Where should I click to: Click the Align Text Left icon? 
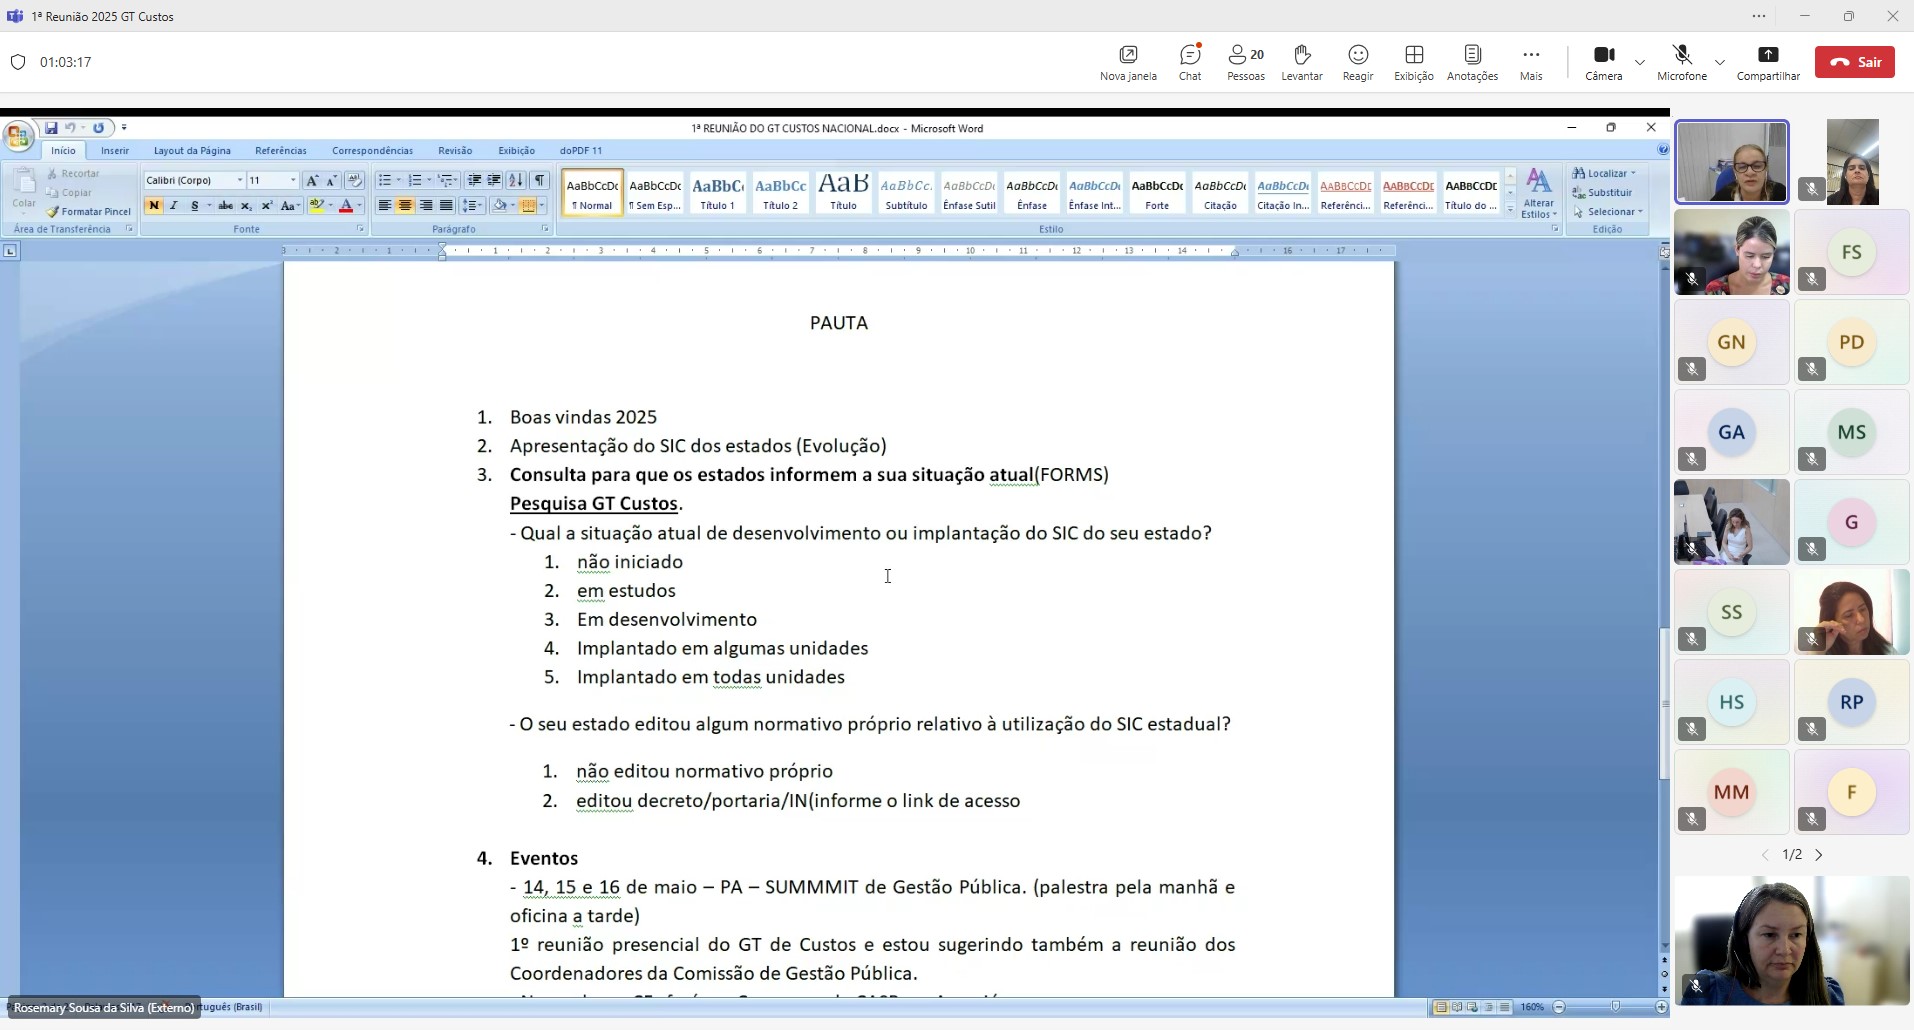click(x=384, y=206)
